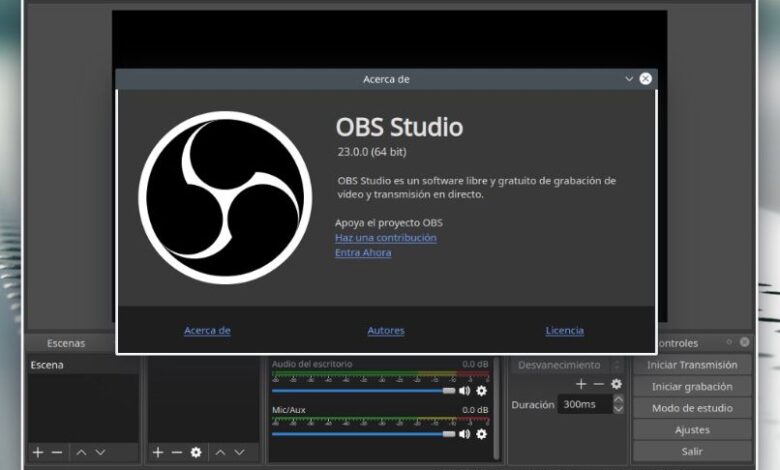Close the Acerca de dialog
The image size is (780, 470).
pos(646,79)
